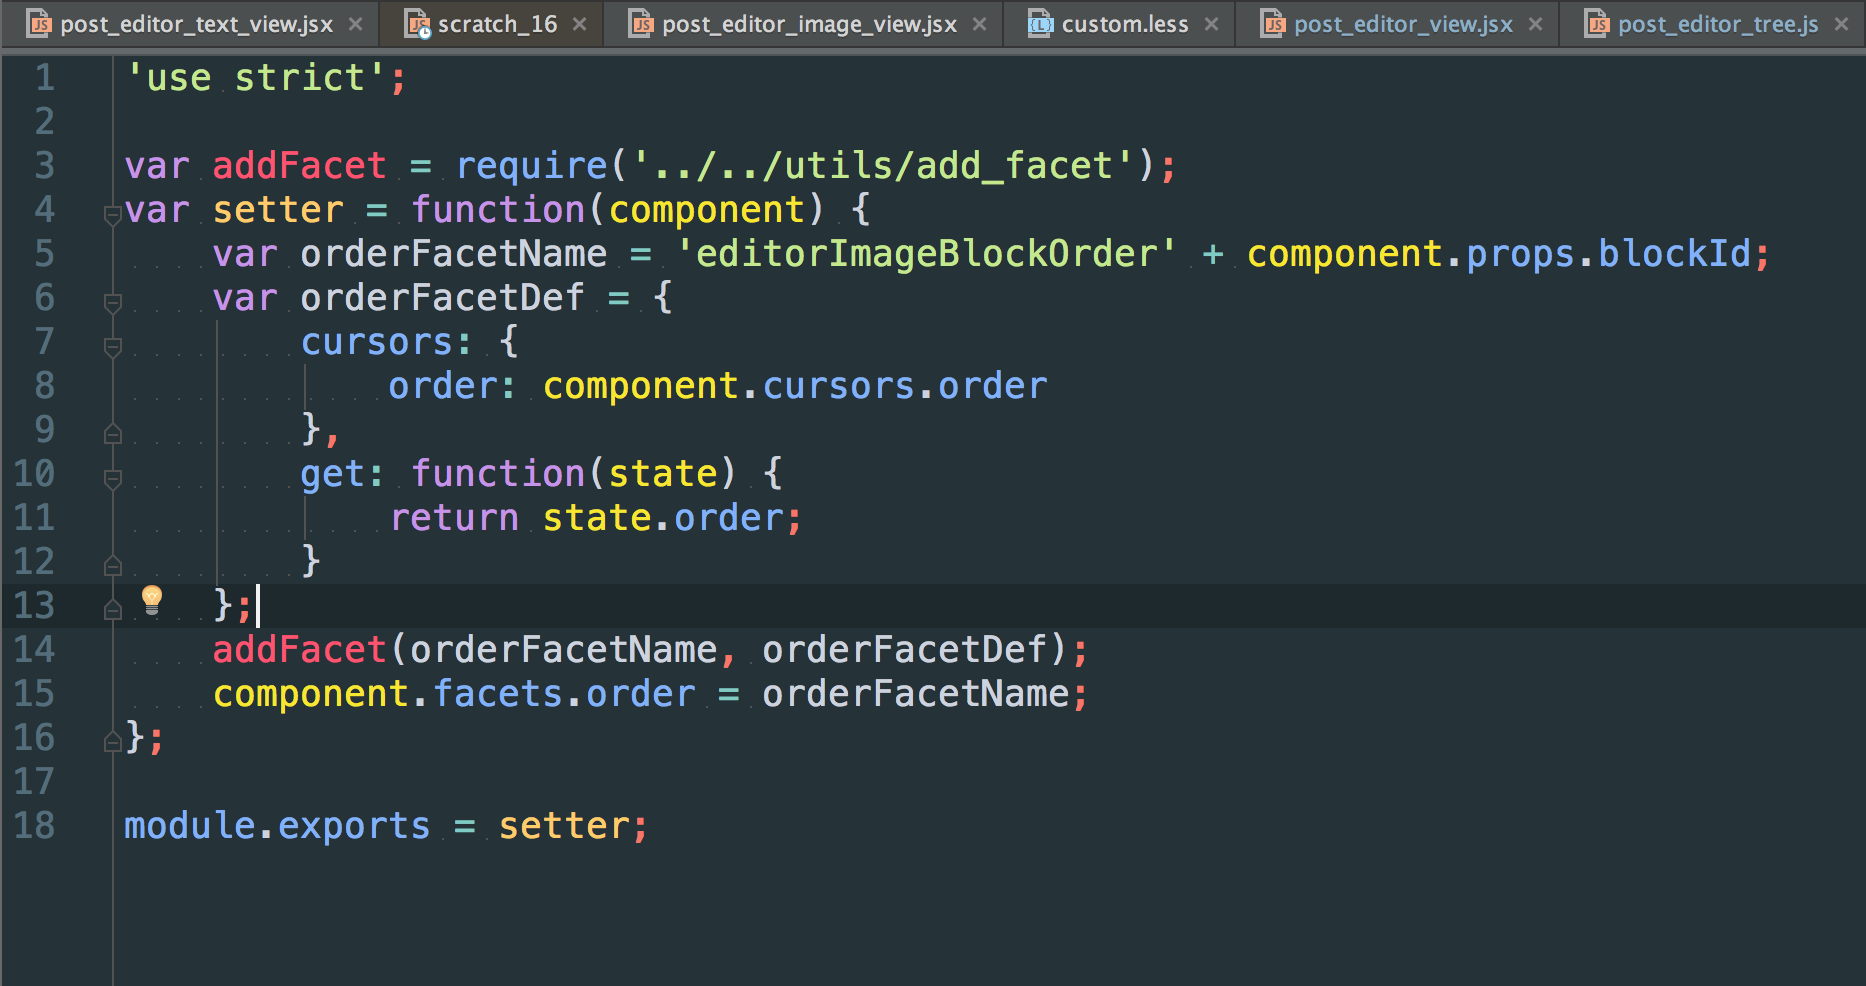Screen dimensions: 1866x986
Task: Collapse fold end marker at line 9
Action: pos(113,433)
